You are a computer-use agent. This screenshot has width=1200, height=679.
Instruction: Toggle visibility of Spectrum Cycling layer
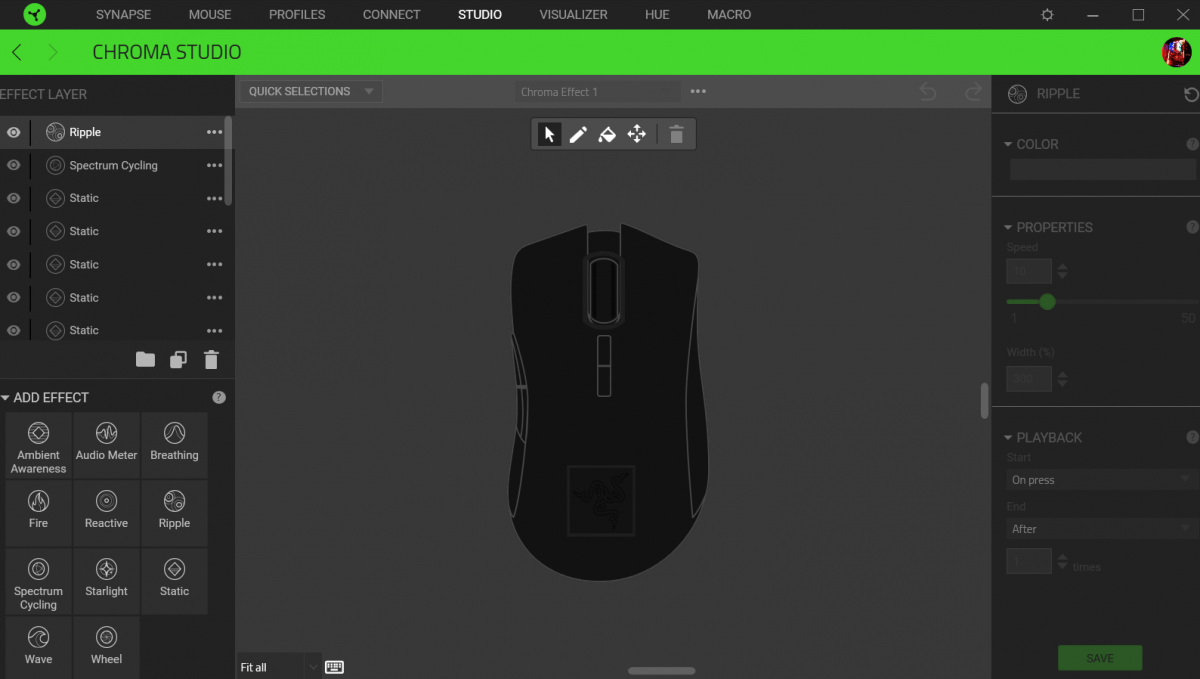coord(13,165)
